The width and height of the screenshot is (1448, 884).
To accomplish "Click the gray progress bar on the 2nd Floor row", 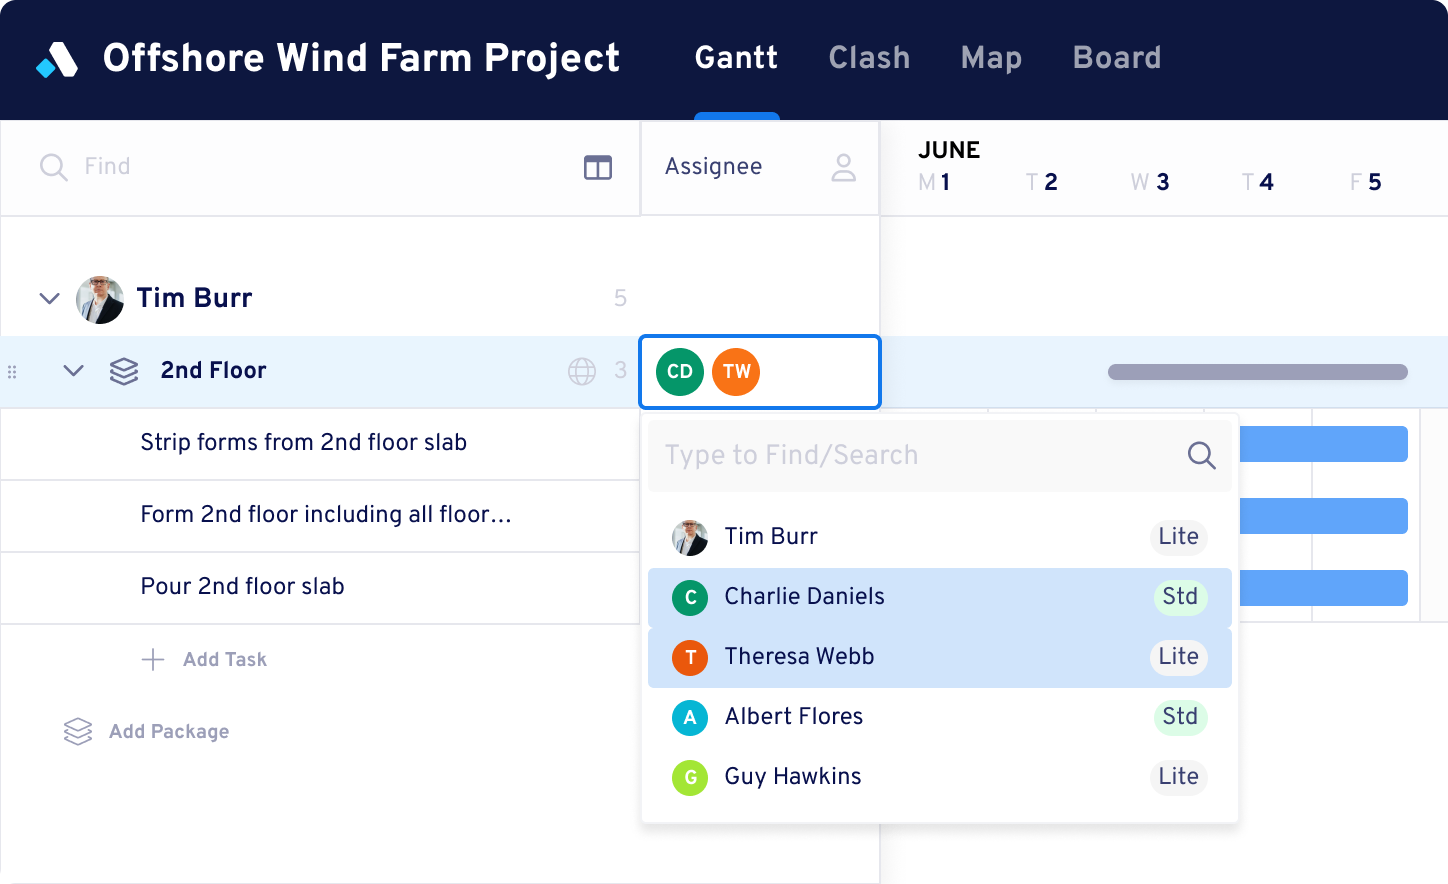I will 1256,370.
